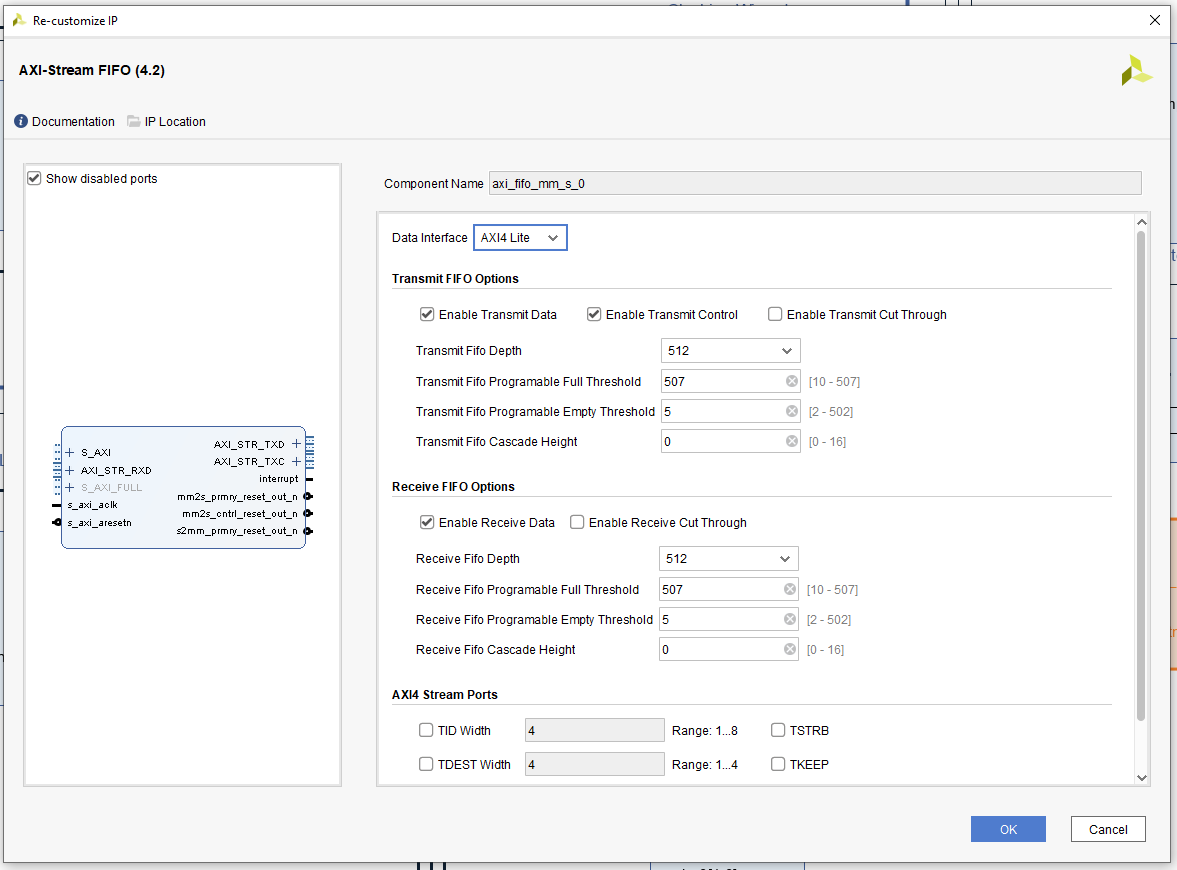This screenshot has height=870, width=1177.
Task: Edit Receive Fifo Programable Empty Threshold field
Action: coord(728,619)
